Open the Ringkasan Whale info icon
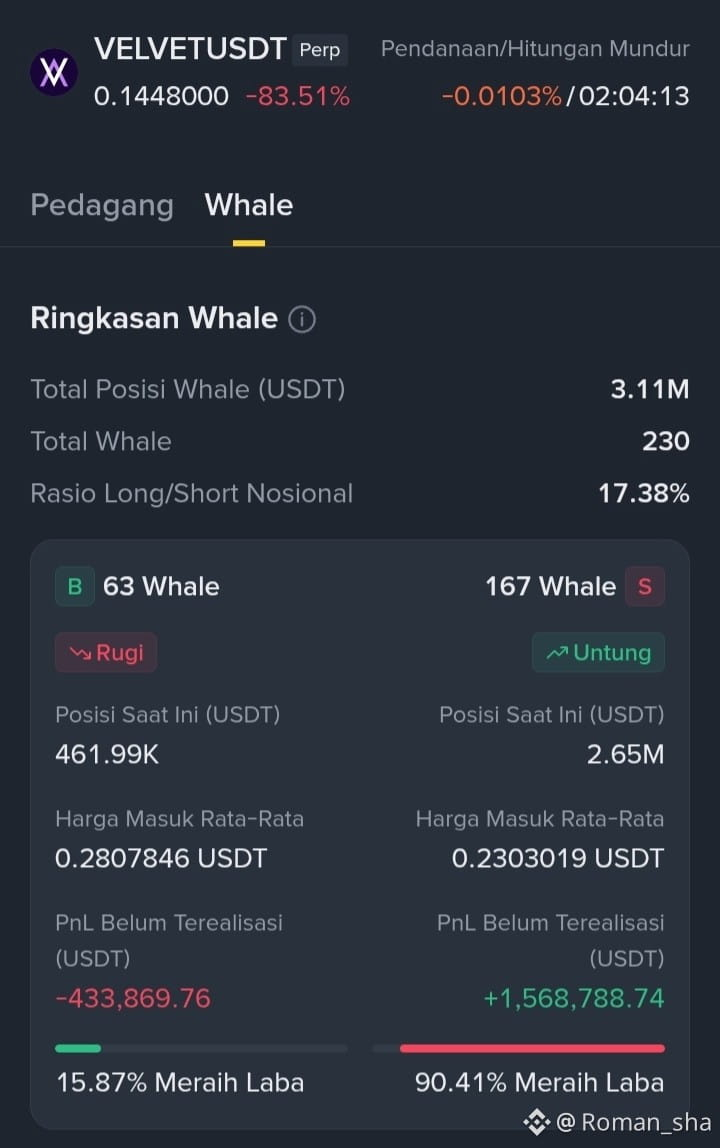The image size is (720, 1148). 302,319
